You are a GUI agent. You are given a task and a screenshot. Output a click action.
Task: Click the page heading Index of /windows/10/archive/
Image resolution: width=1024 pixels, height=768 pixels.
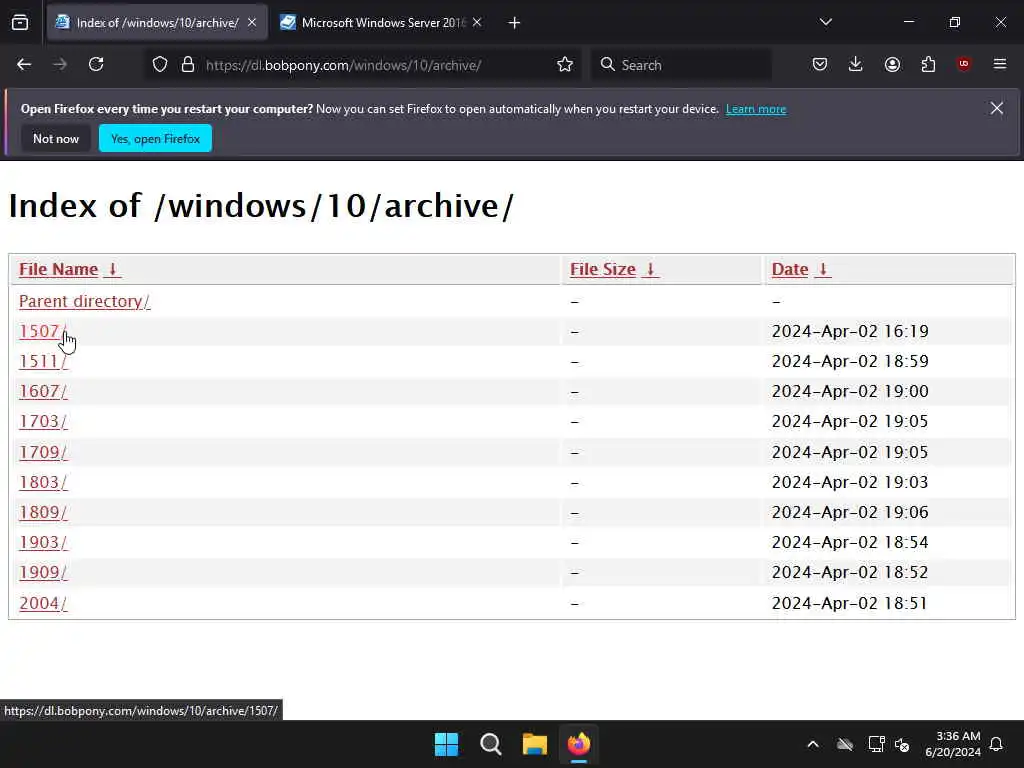261,206
